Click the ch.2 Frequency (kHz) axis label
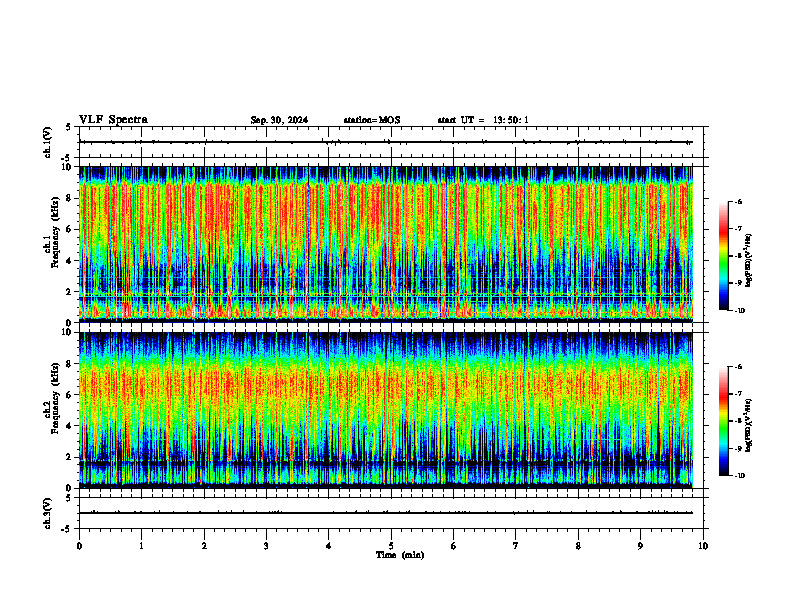This screenshot has height=612, width=792. 53,397
